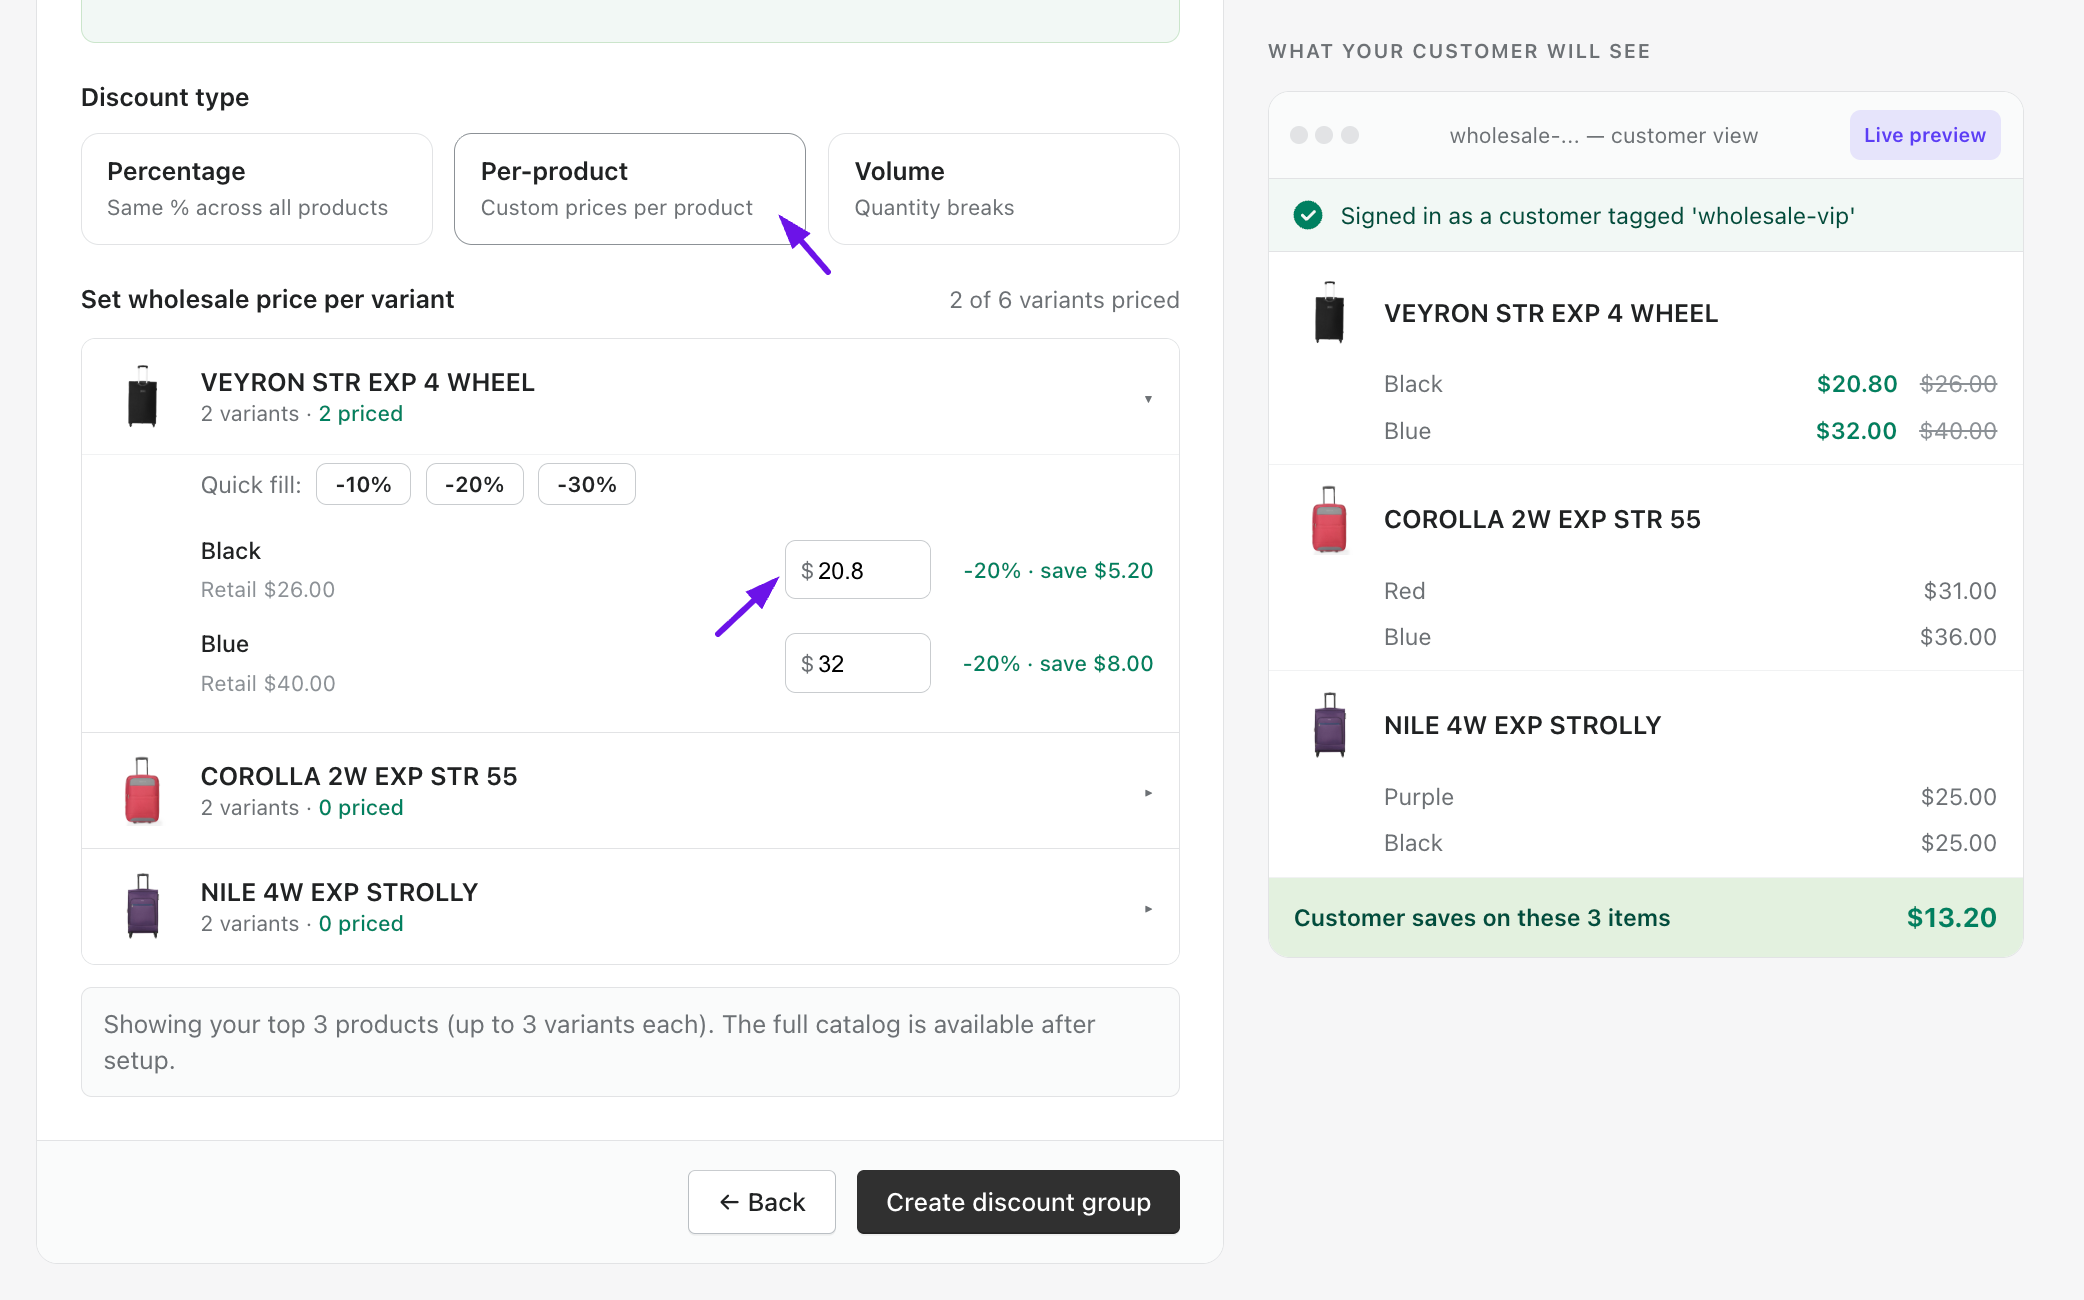Go back with the Back button
The image size is (2084, 1300).
[762, 1202]
